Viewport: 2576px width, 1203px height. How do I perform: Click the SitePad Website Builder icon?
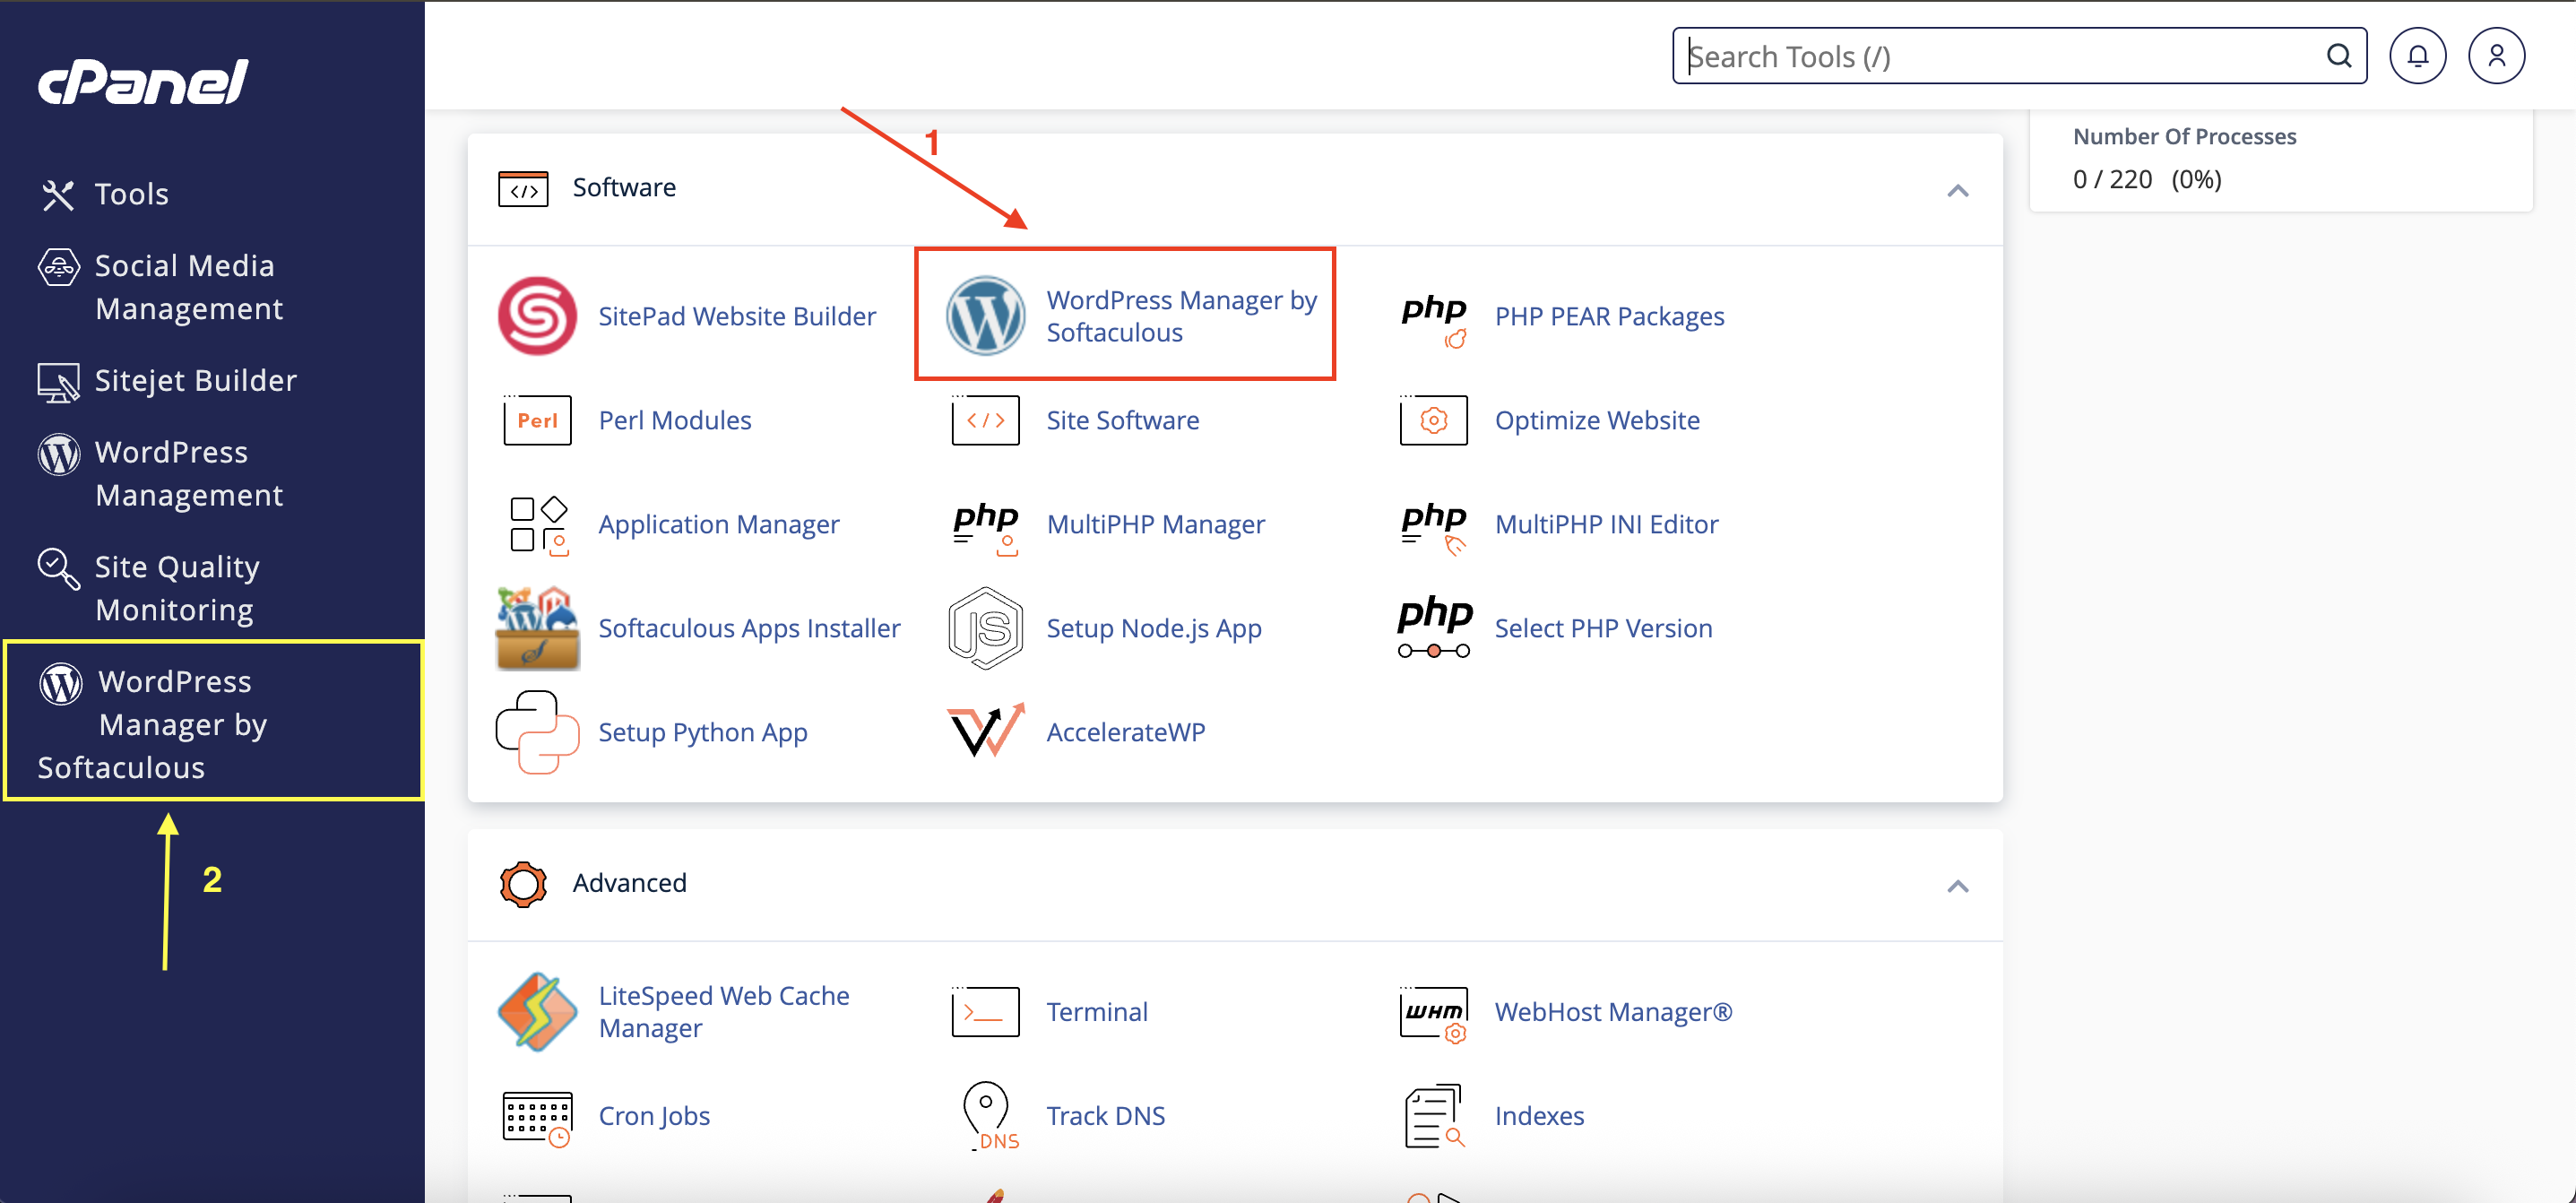[537, 316]
